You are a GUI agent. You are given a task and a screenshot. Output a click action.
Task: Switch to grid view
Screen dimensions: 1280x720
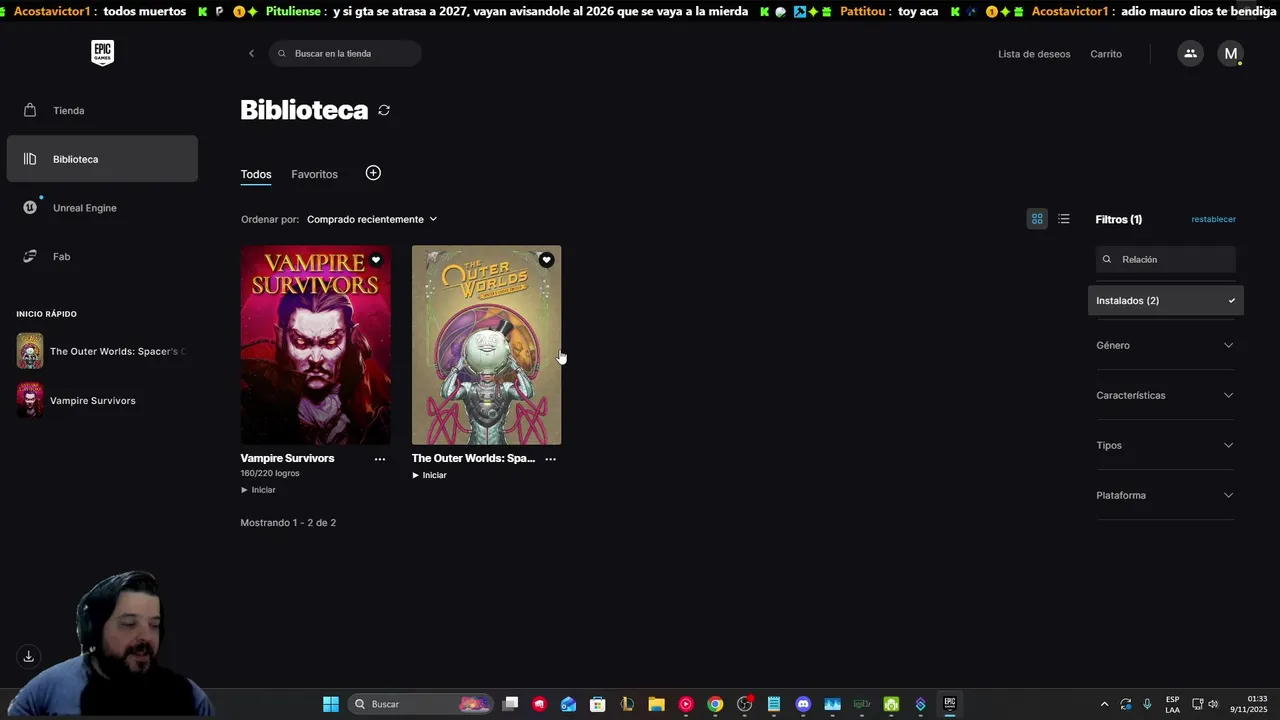(x=1037, y=219)
